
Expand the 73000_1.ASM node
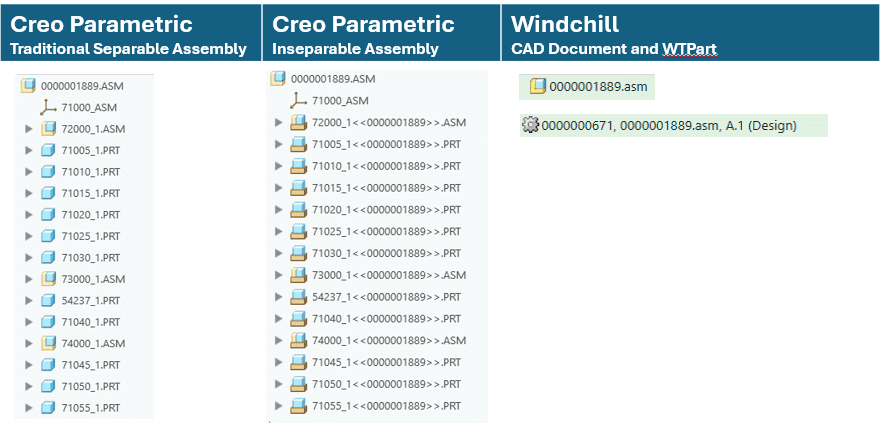coord(29,279)
